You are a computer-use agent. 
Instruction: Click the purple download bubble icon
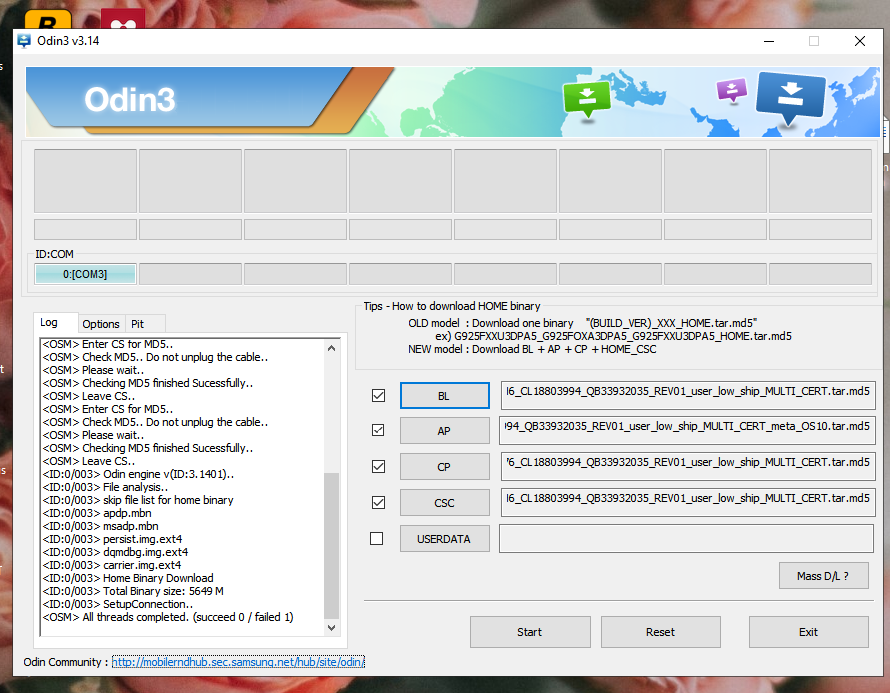(732, 92)
